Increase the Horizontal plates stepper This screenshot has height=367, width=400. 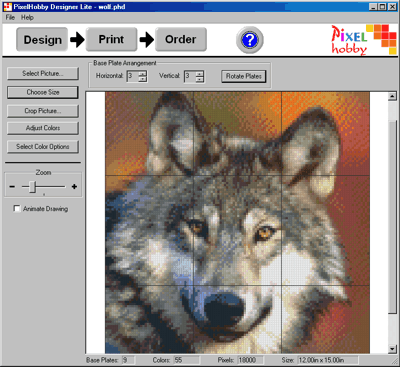[143, 74]
